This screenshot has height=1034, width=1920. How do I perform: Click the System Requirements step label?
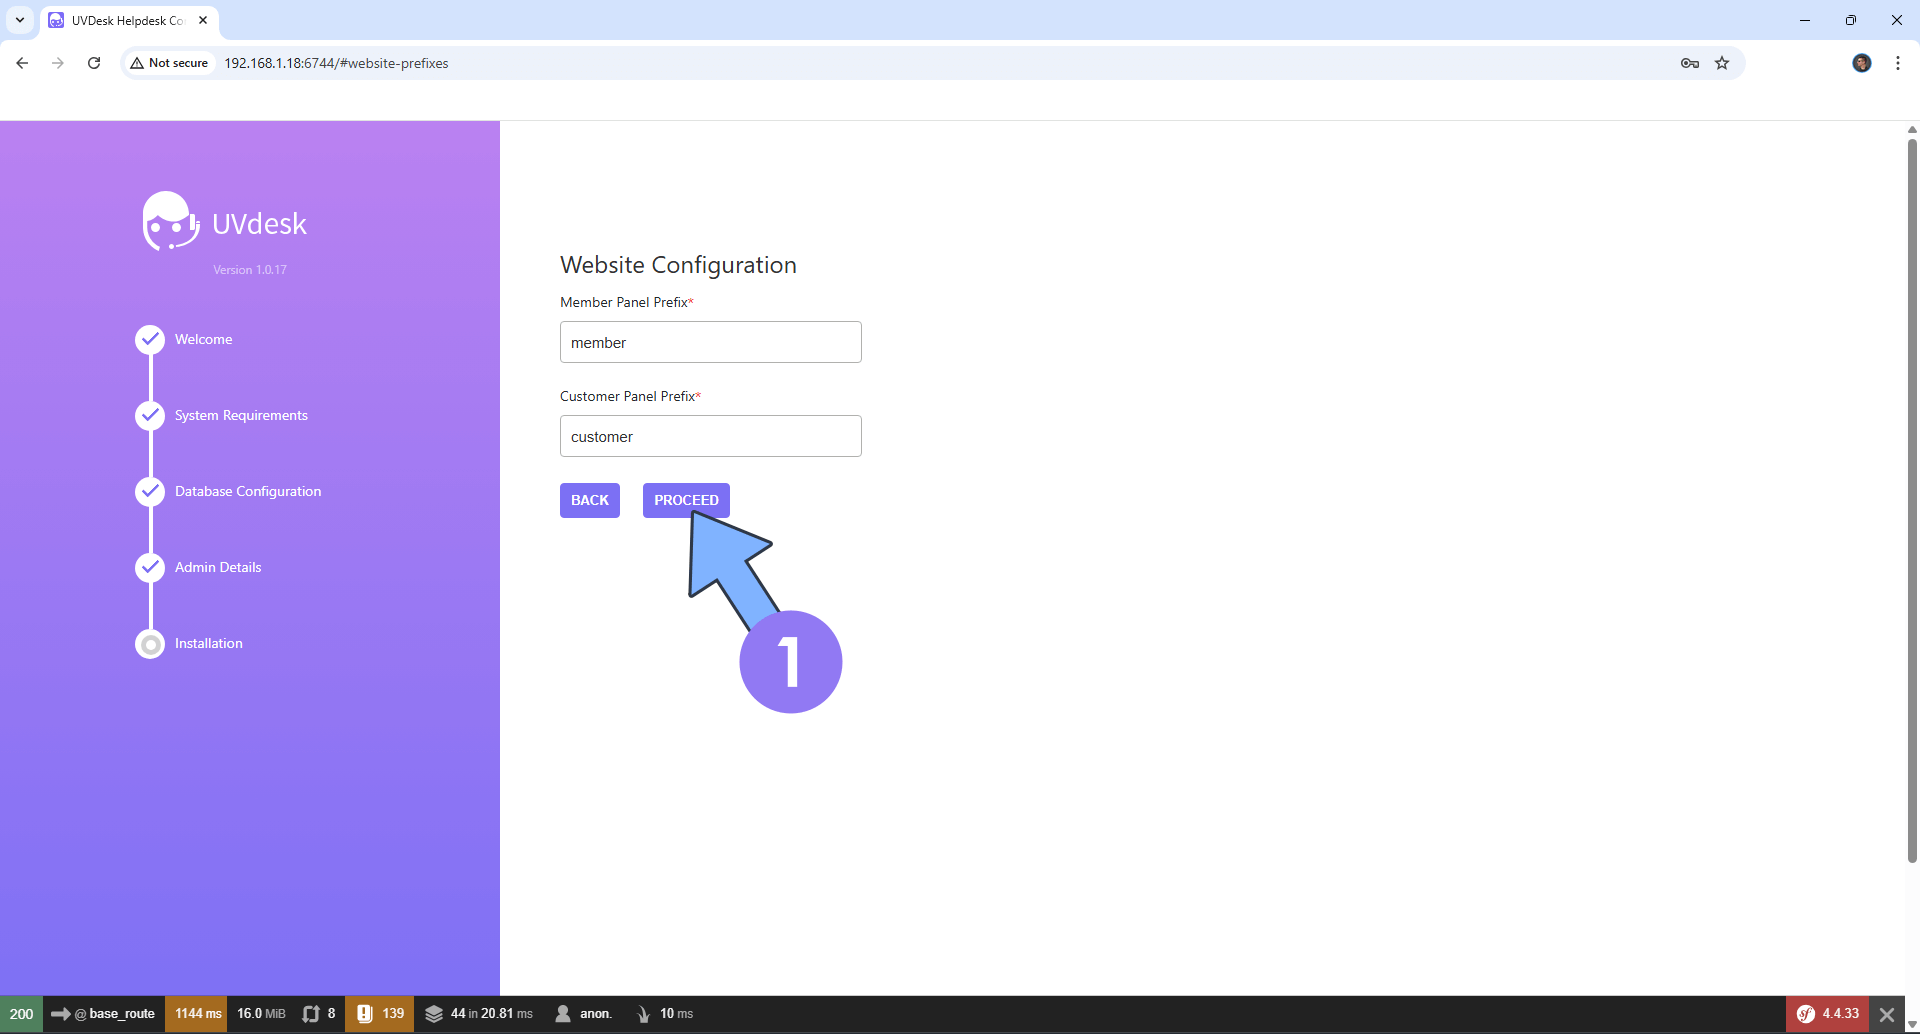tap(241, 415)
